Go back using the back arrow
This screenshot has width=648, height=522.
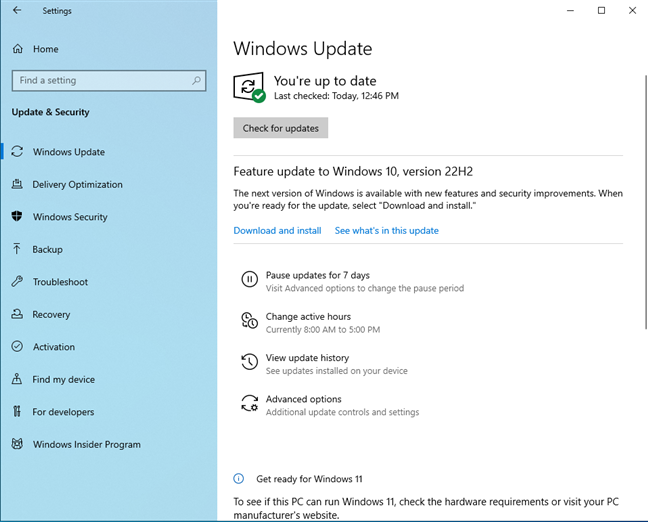[x=17, y=10]
